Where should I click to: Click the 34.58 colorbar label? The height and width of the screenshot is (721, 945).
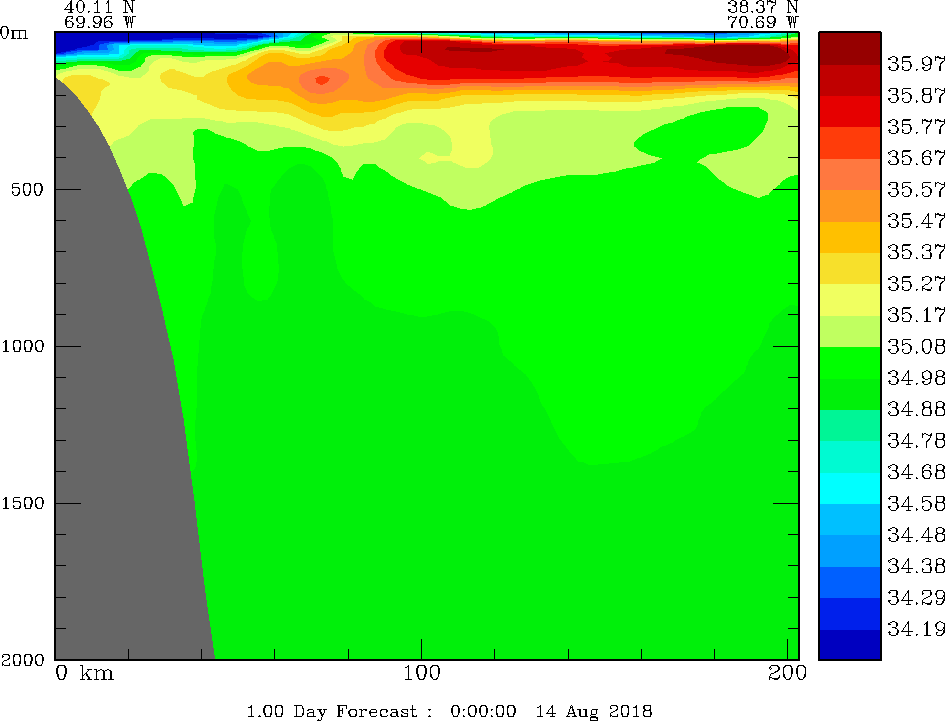tap(915, 503)
